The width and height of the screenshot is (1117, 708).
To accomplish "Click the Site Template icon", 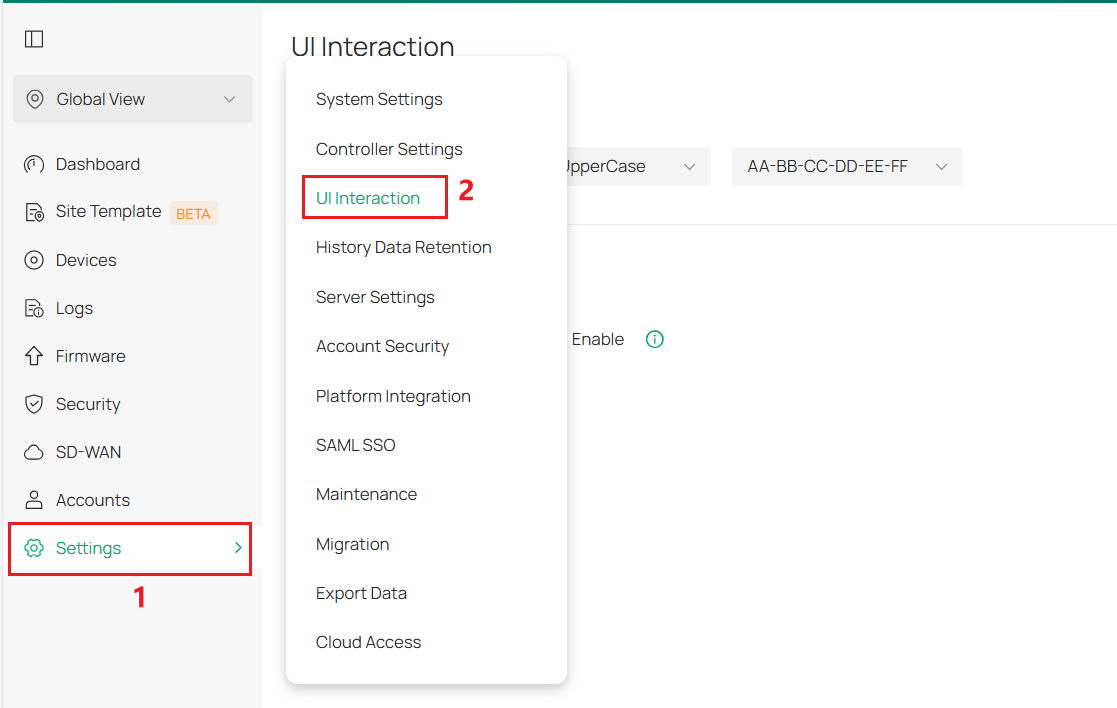I will click(x=33, y=212).
